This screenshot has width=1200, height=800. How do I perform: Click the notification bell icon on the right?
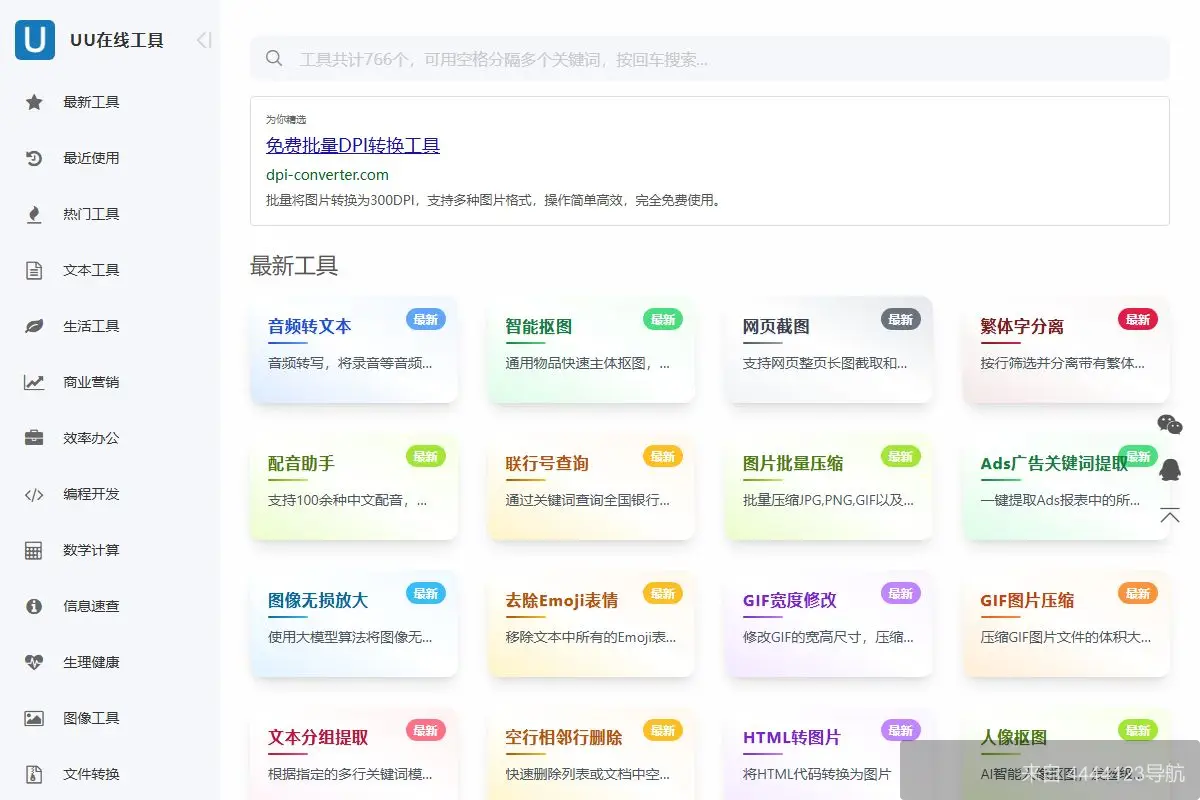tap(1170, 470)
